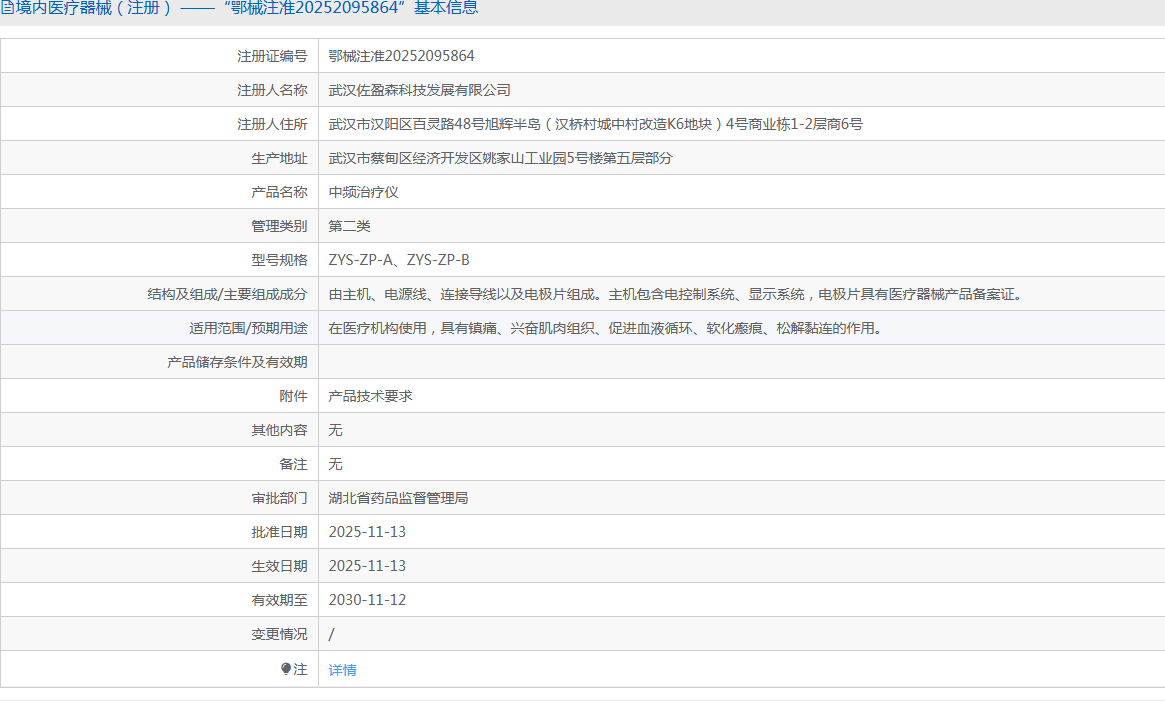Click the page title 境内医疗器械（注册）基本信息
The image size is (1165, 701).
click(x=245, y=8)
